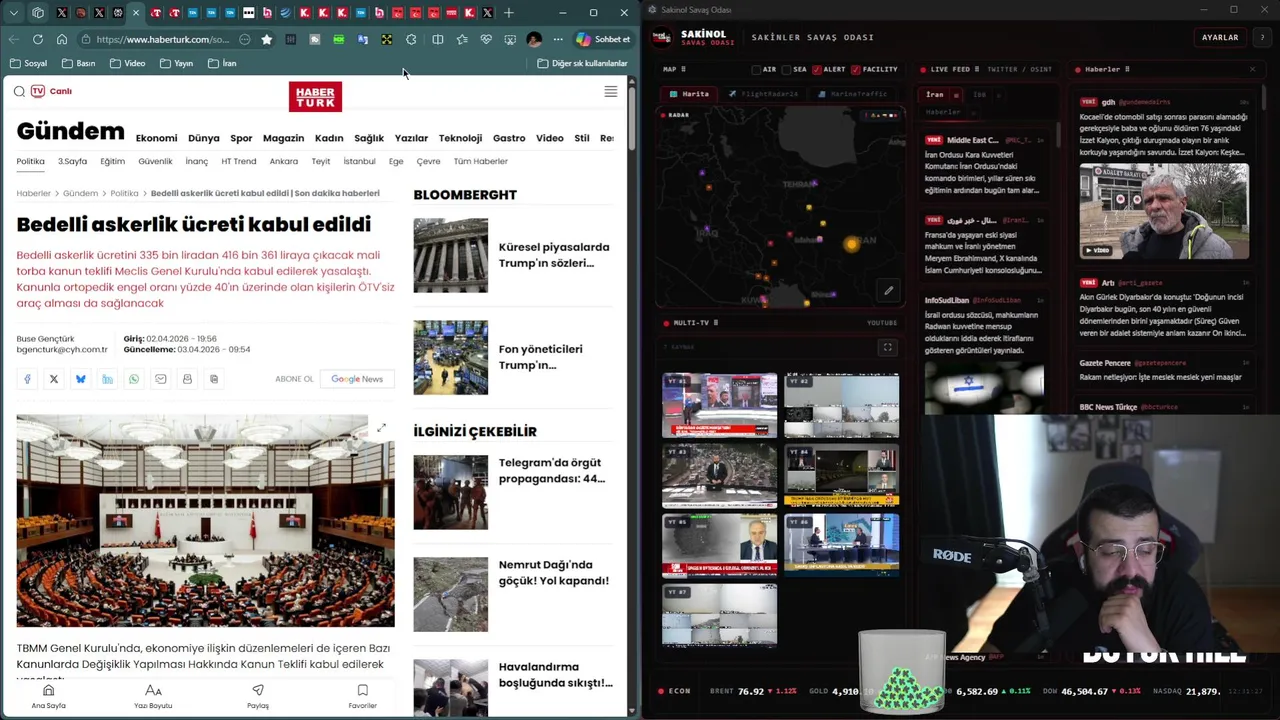Screen dimensions: 1280x720
Task: Go to Ekonomi section
Action: (x=156, y=138)
